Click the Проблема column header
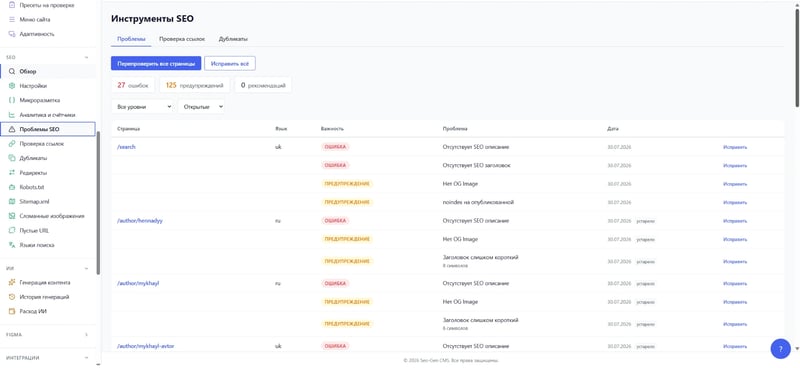Viewport: 800px width, 368px height. point(455,129)
